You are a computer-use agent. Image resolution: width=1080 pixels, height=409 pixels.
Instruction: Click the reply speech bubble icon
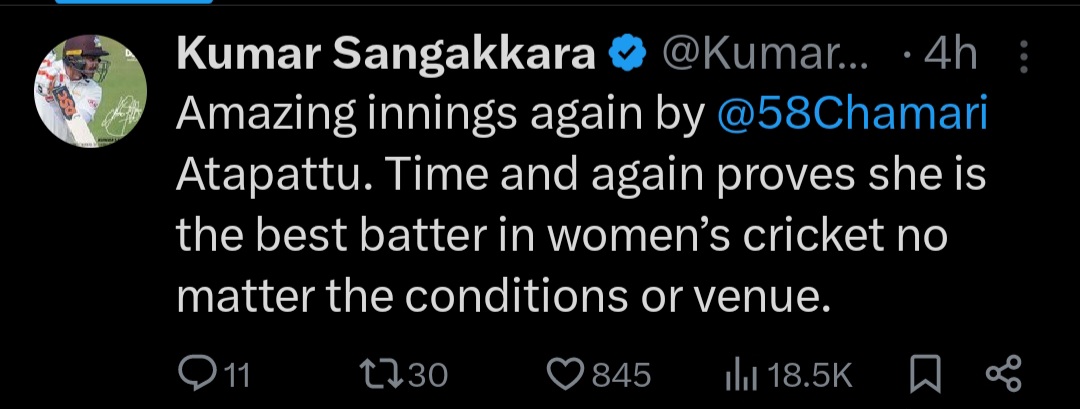pyautogui.click(x=193, y=374)
